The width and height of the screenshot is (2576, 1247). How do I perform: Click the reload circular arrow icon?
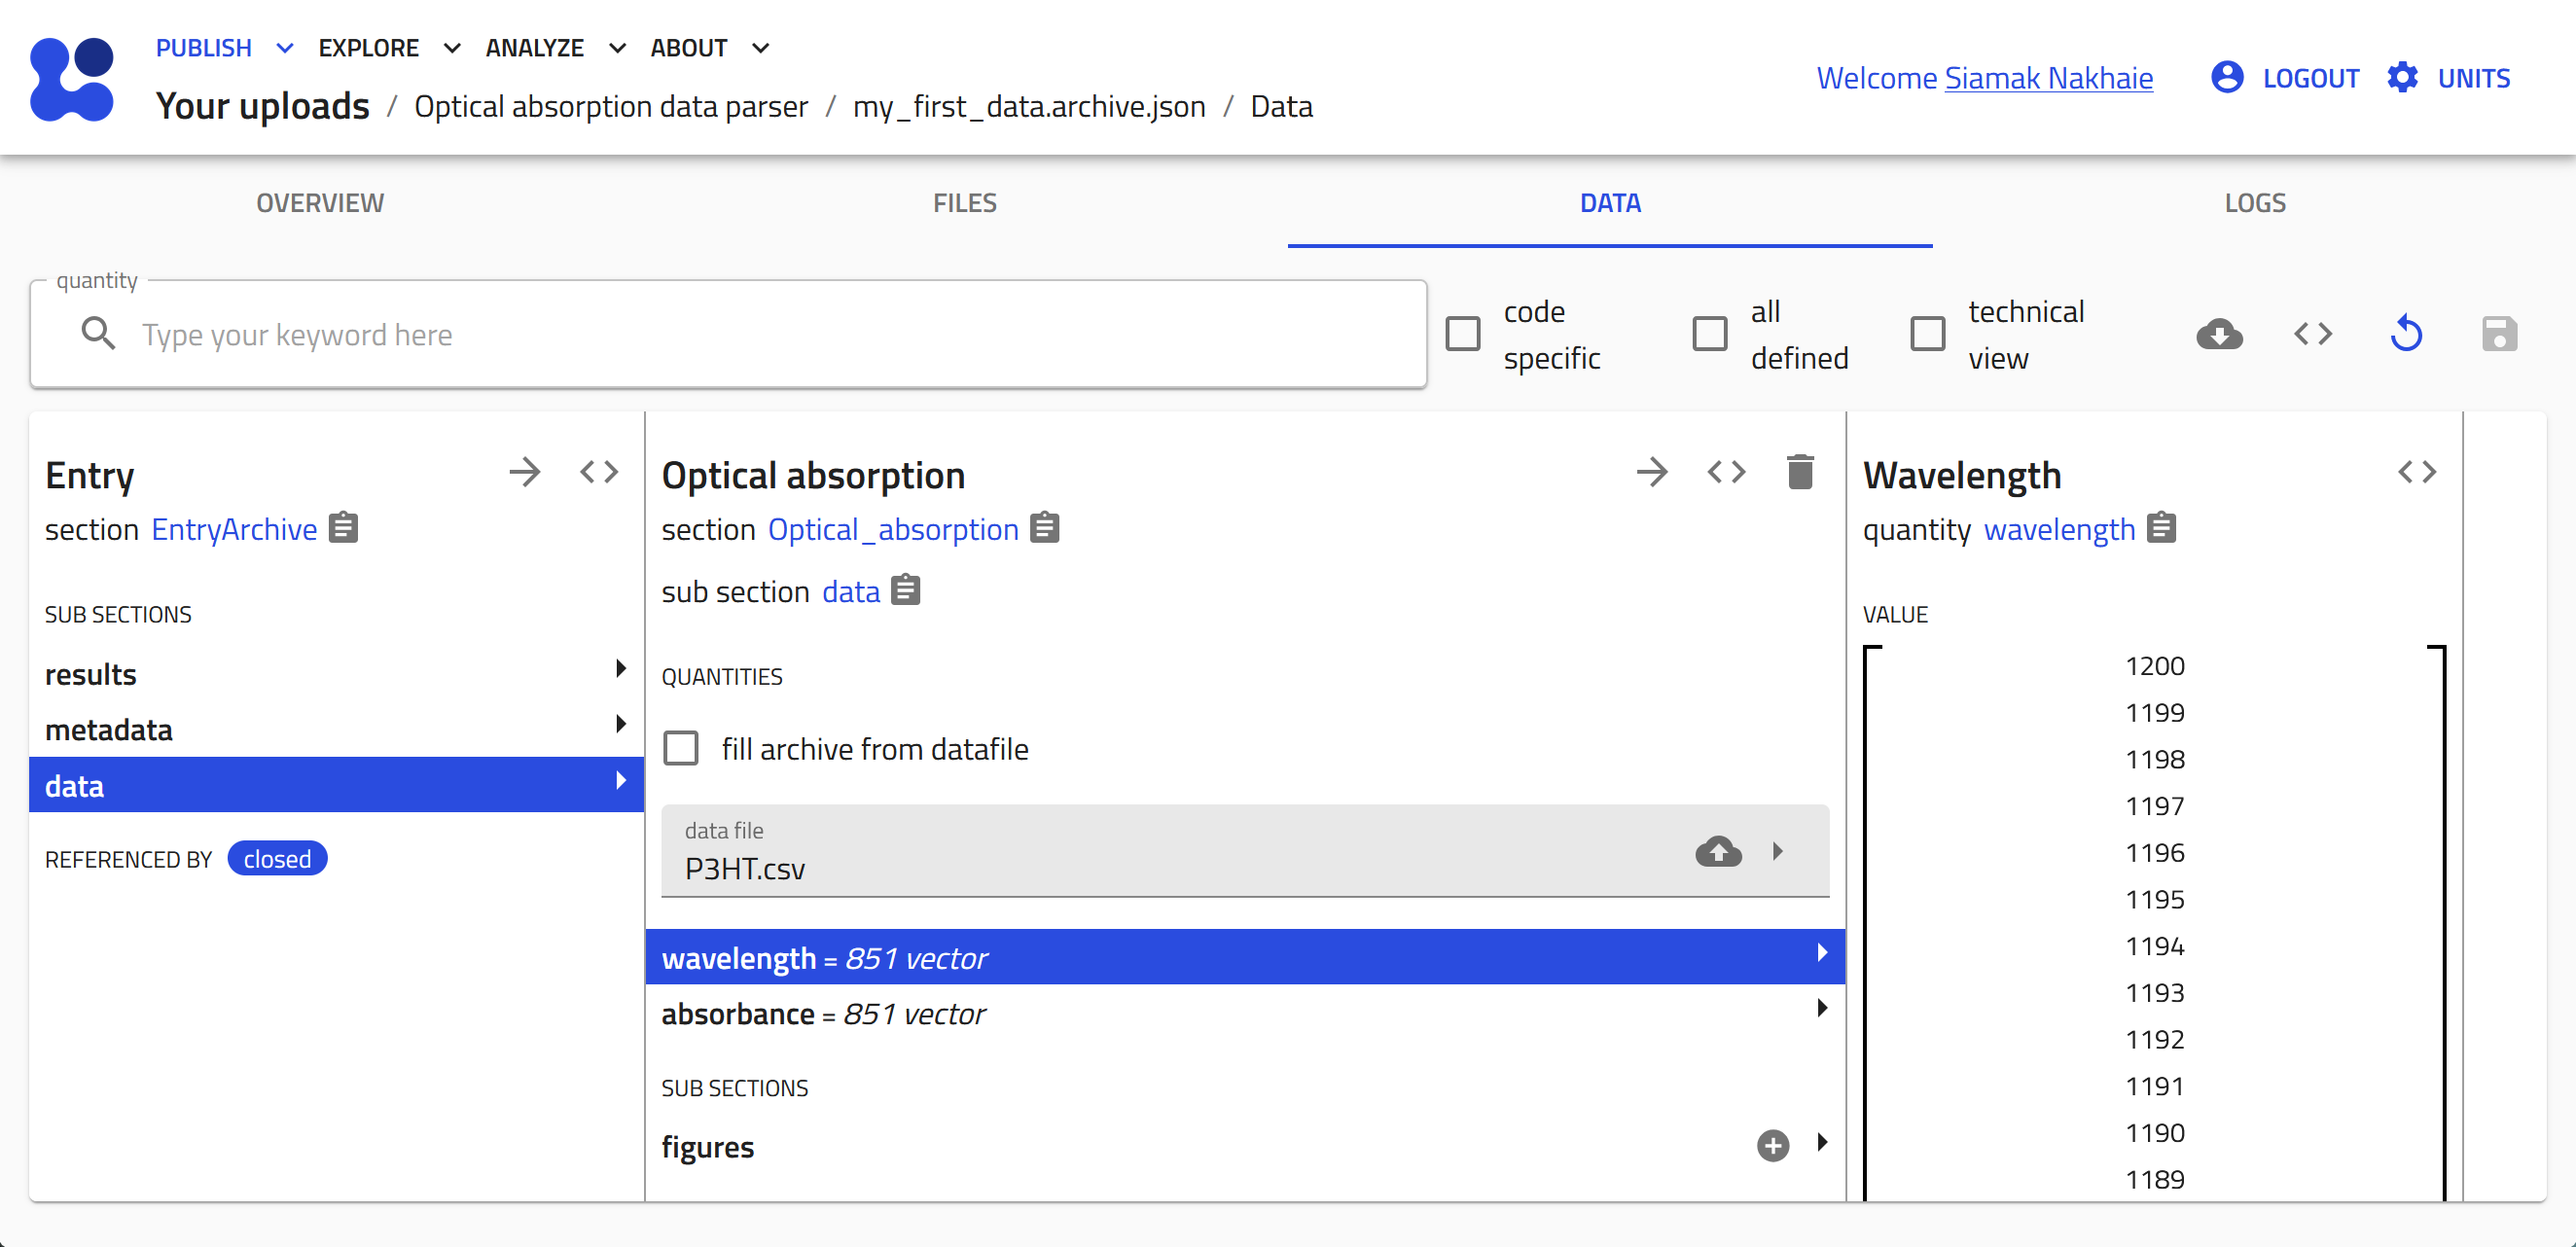coord(2406,334)
